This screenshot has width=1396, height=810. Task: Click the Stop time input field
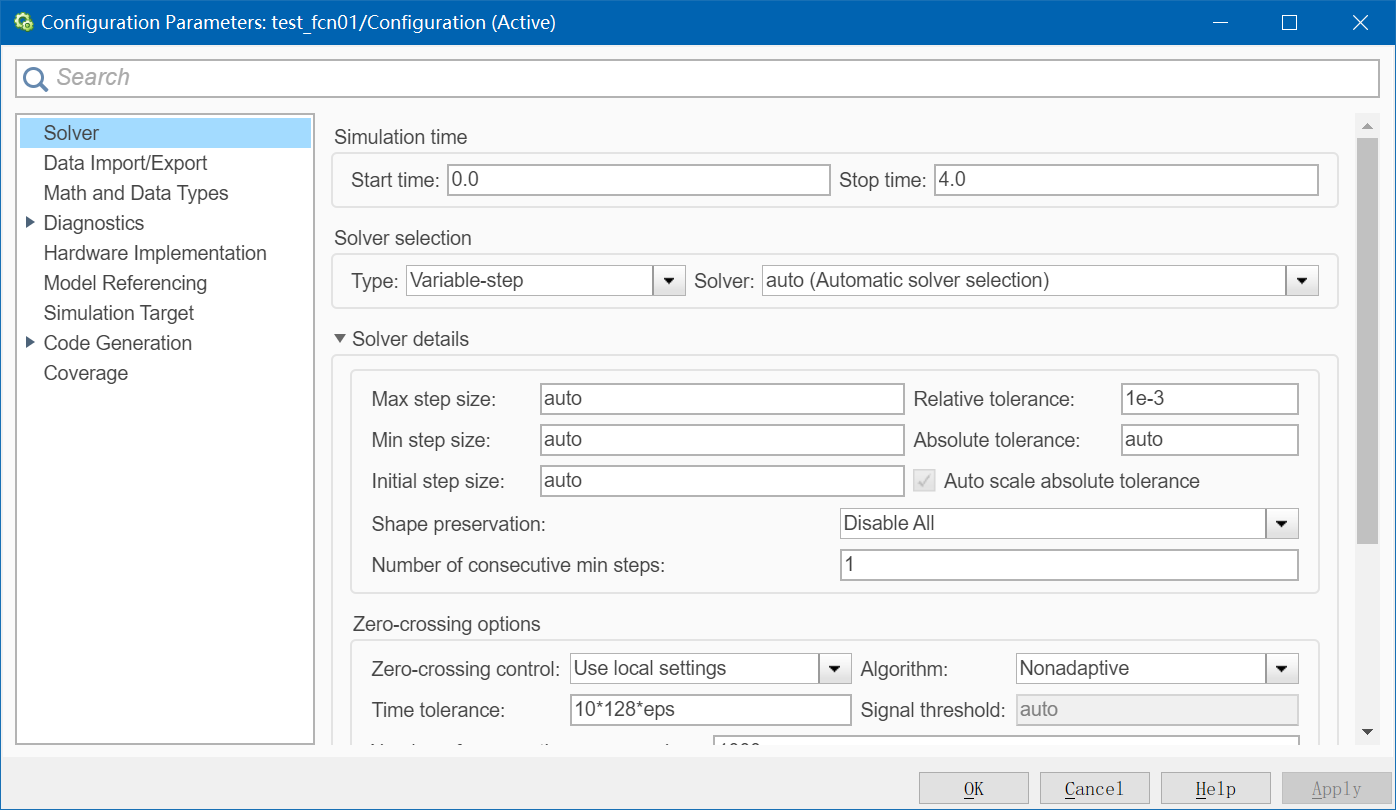1125,180
